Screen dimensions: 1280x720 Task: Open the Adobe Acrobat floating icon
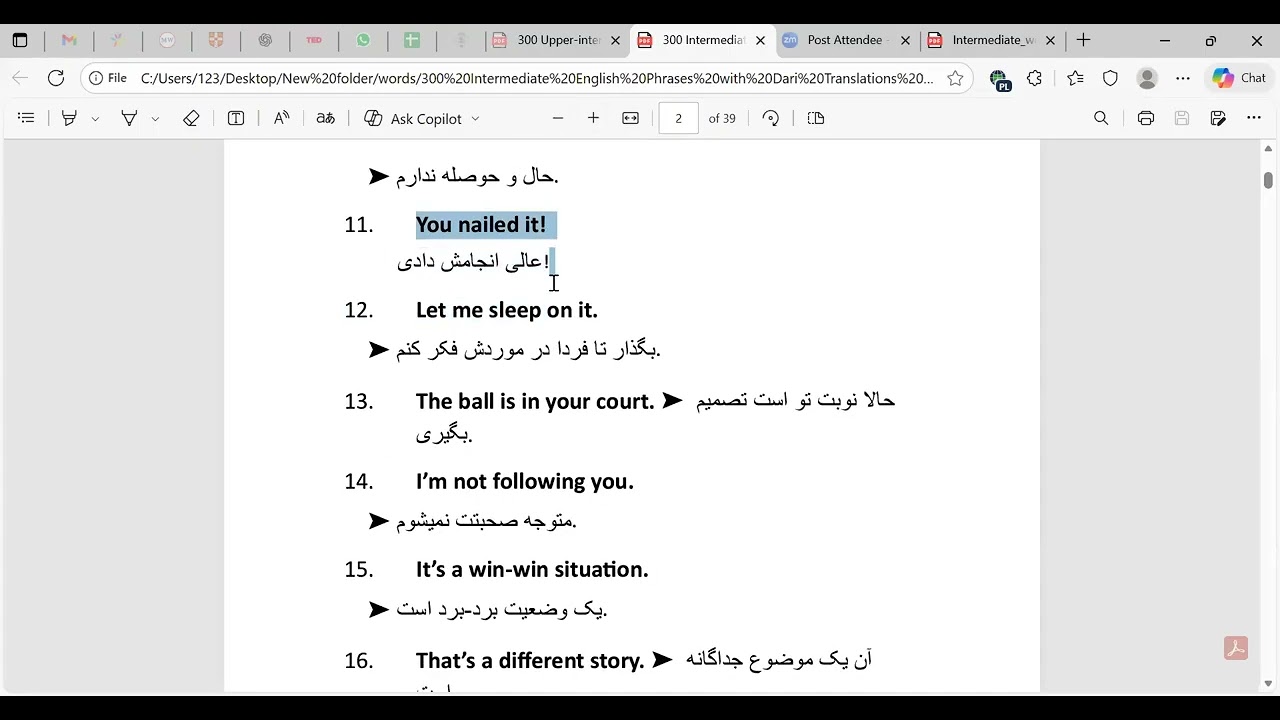[x=1236, y=648]
